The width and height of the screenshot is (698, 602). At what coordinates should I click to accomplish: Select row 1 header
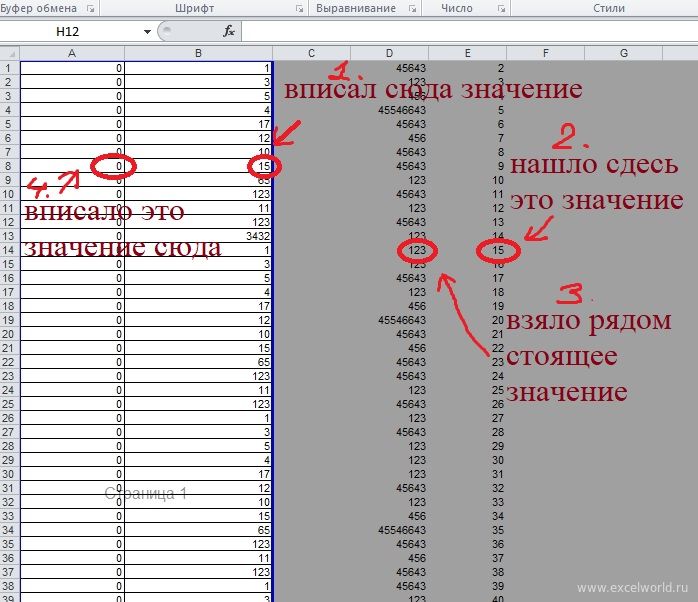[10, 68]
